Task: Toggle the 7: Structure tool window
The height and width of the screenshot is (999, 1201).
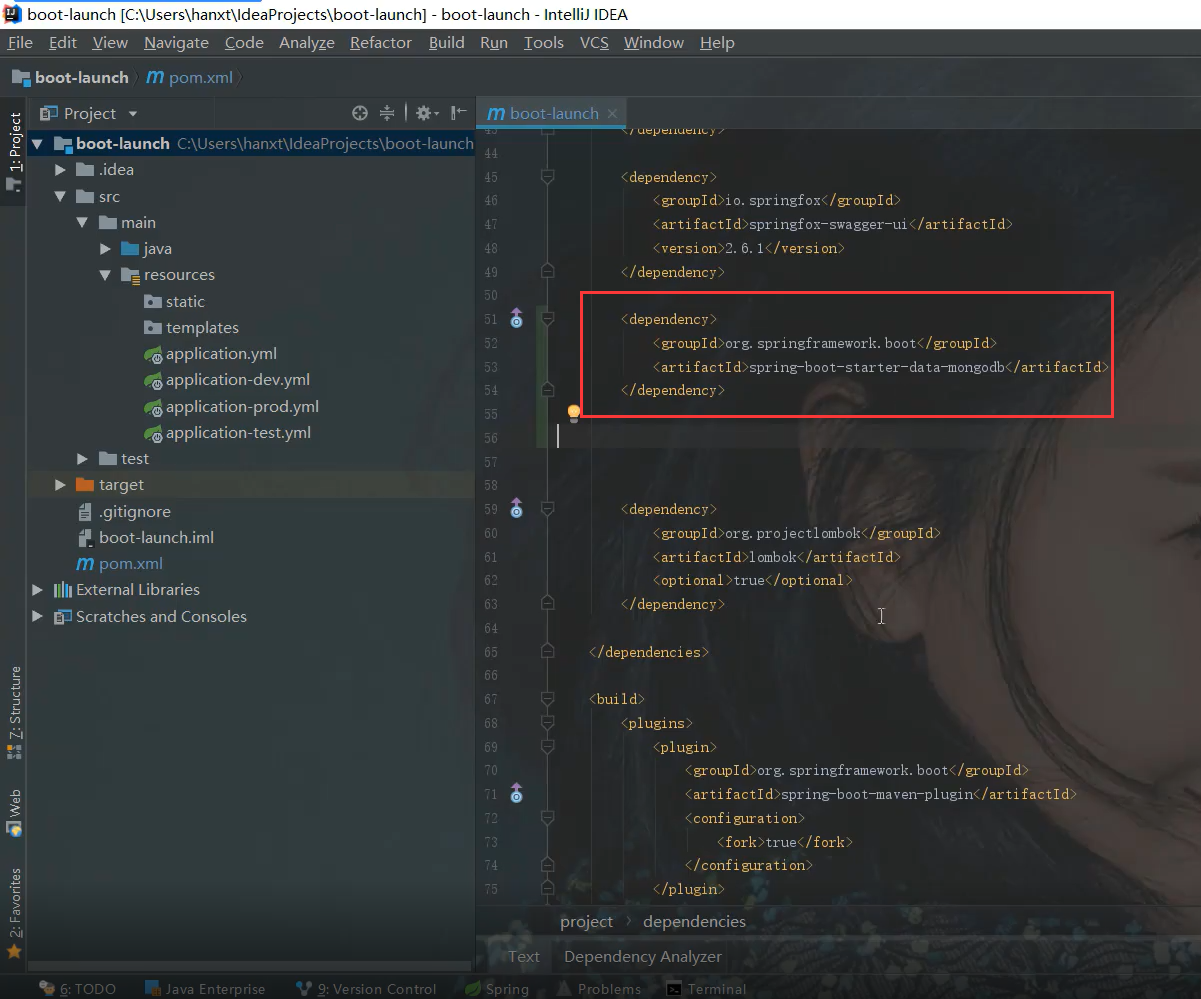Action: pos(14,713)
